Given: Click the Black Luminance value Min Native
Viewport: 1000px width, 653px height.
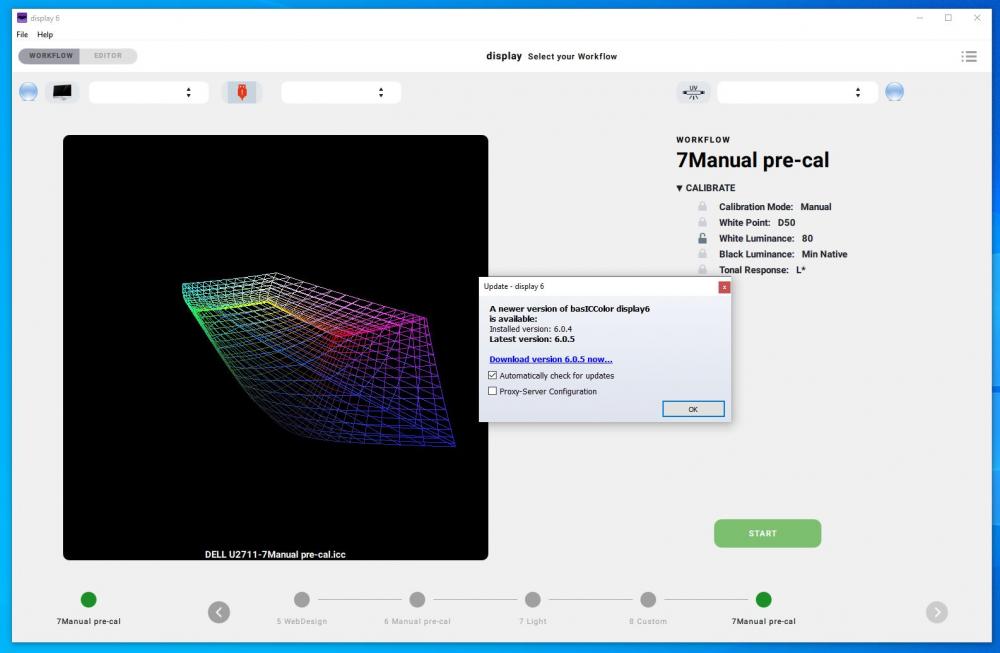Looking at the screenshot, I should pyautogui.click(x=824, y=254).
